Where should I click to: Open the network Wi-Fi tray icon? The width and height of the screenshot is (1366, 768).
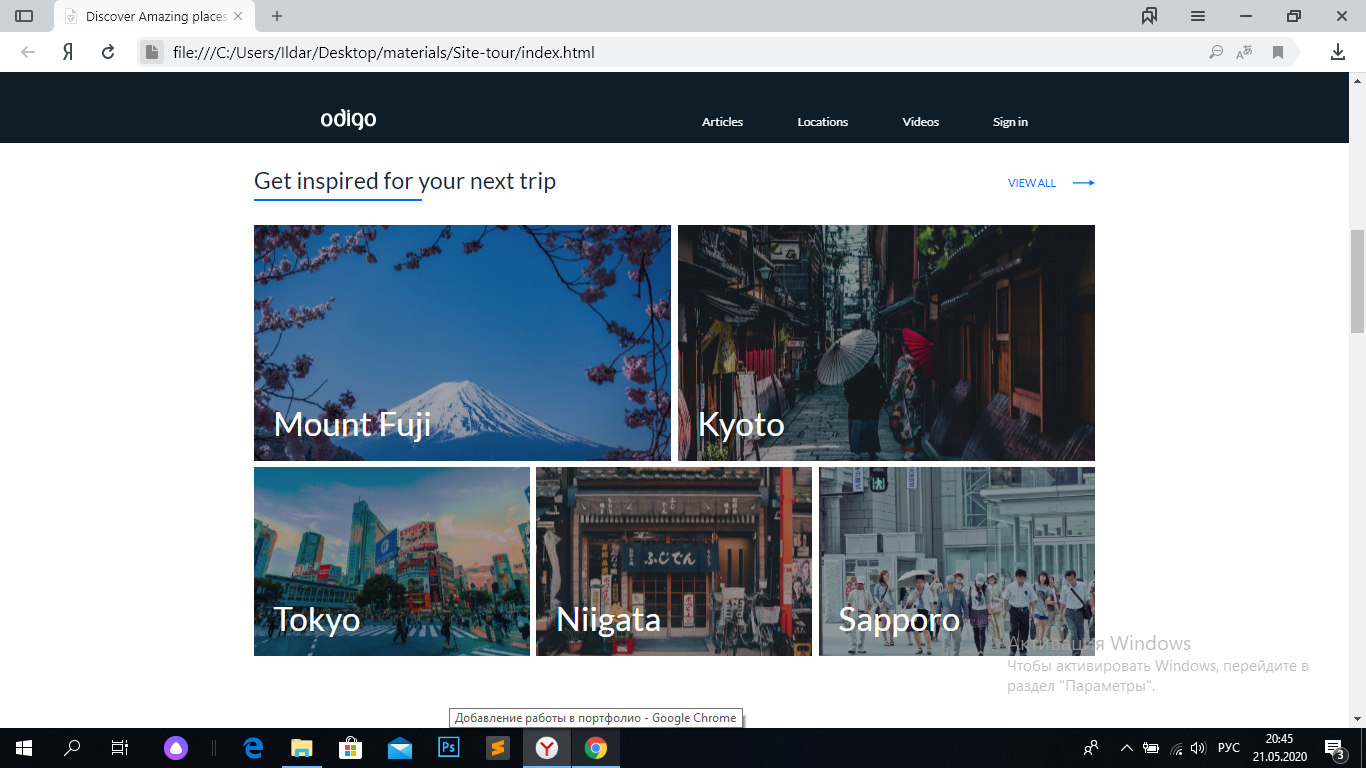click(x=1176, y=747)
